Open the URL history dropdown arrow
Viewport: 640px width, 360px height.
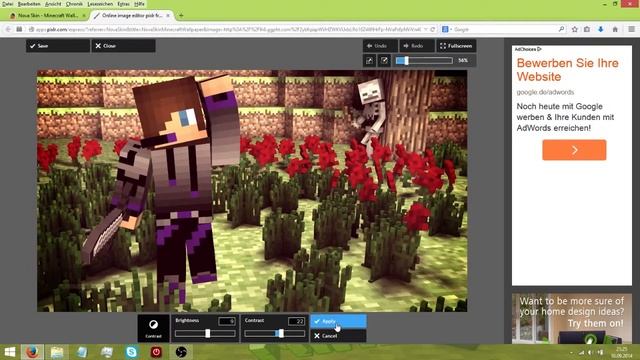pyautogui.click(x=426, y=29)
